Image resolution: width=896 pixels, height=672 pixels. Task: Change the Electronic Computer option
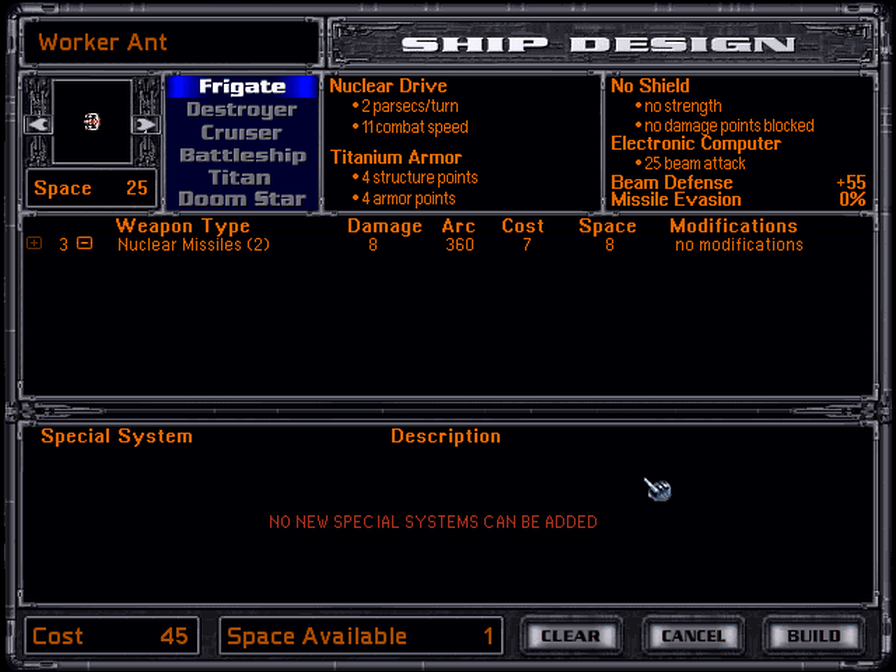pos(695,143)
